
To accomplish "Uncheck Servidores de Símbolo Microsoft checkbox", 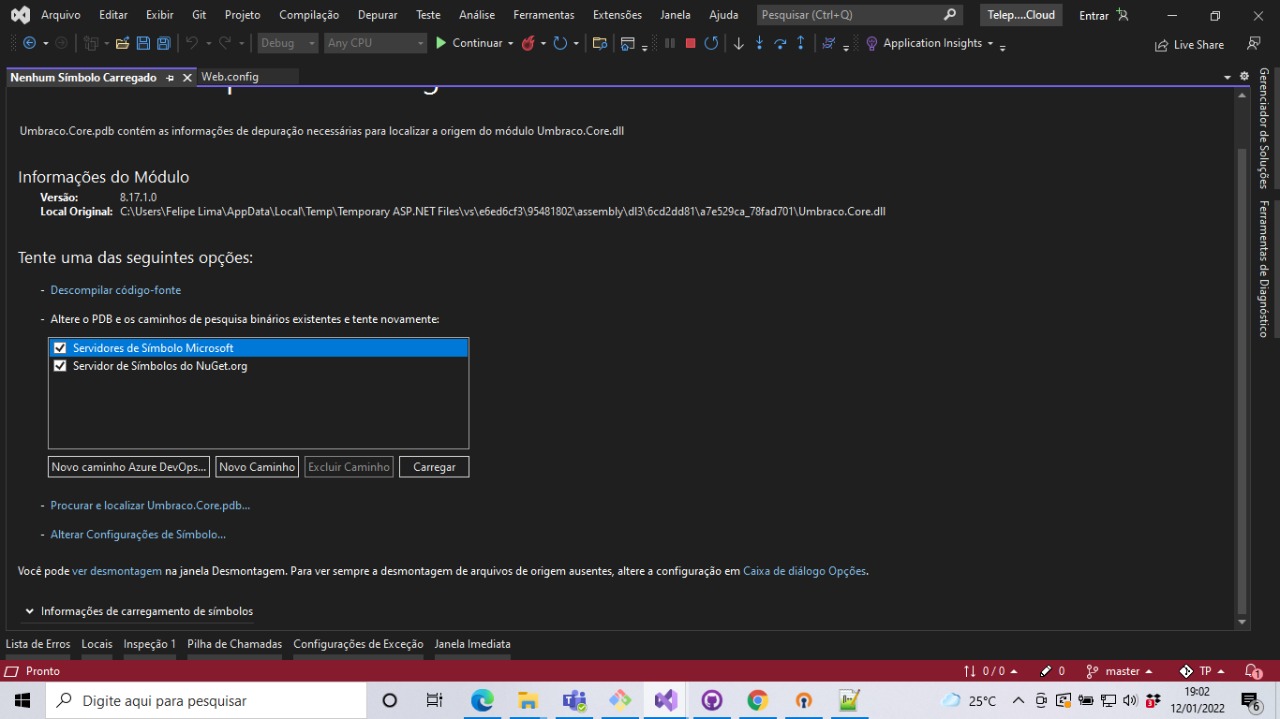I will (60, 348).
